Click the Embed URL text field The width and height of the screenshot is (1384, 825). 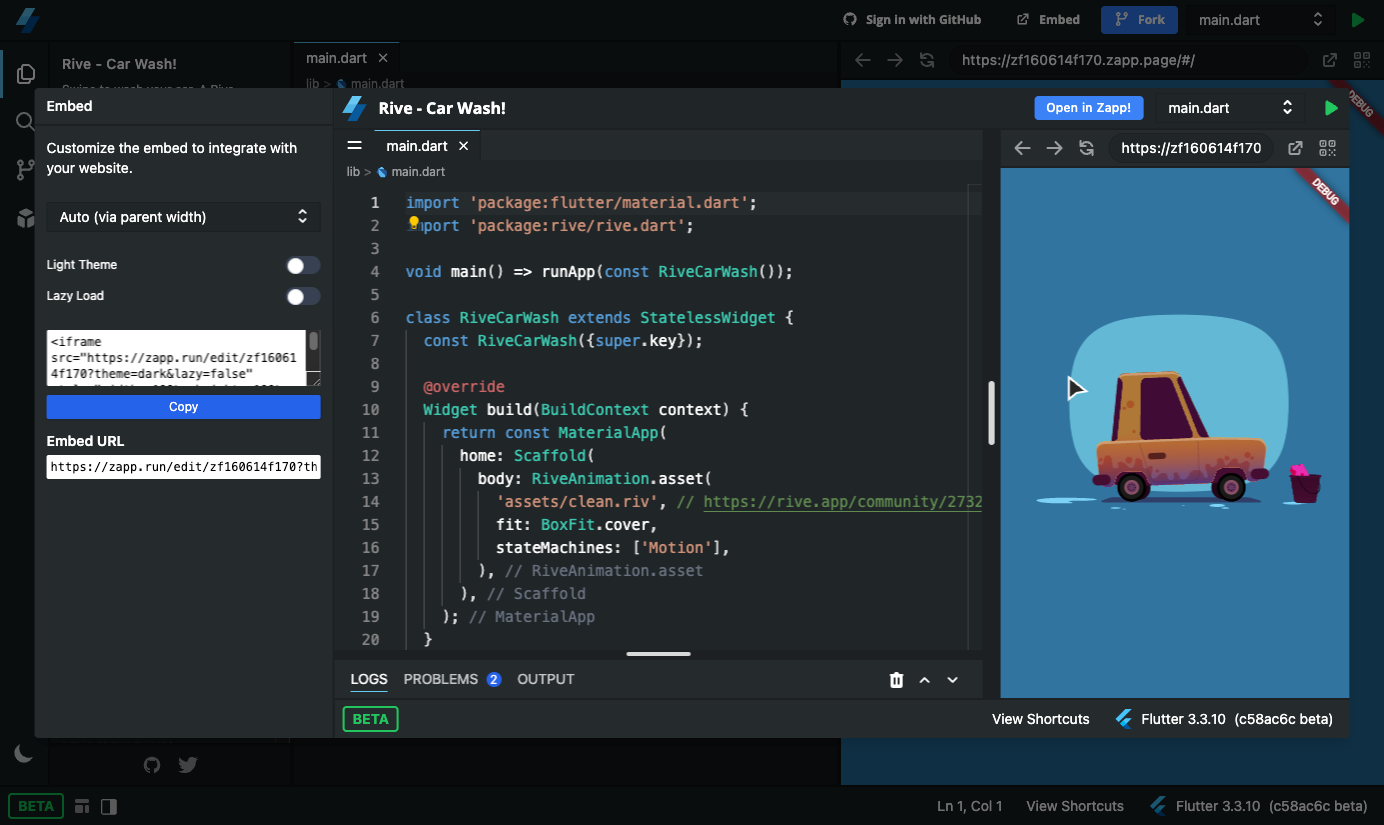pyautogui.click(x=184, y=467)
